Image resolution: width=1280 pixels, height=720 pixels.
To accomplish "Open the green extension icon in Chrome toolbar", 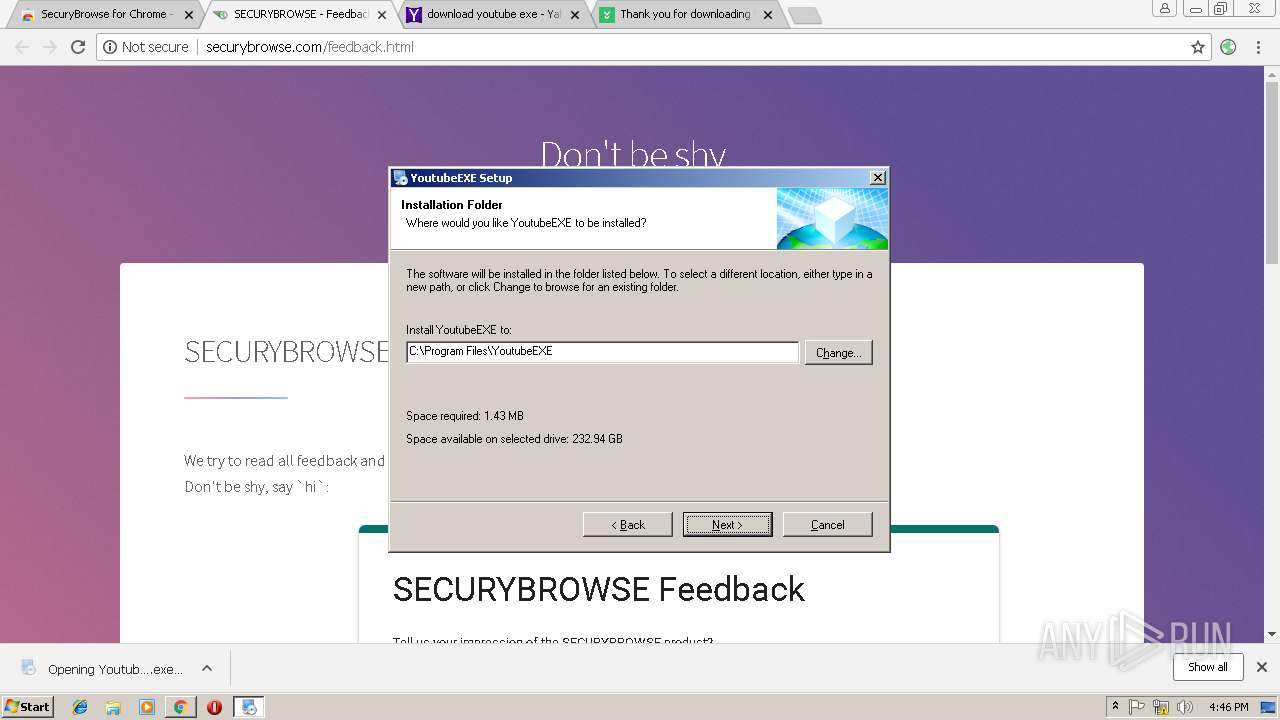I will click(x=1228, y=47).
